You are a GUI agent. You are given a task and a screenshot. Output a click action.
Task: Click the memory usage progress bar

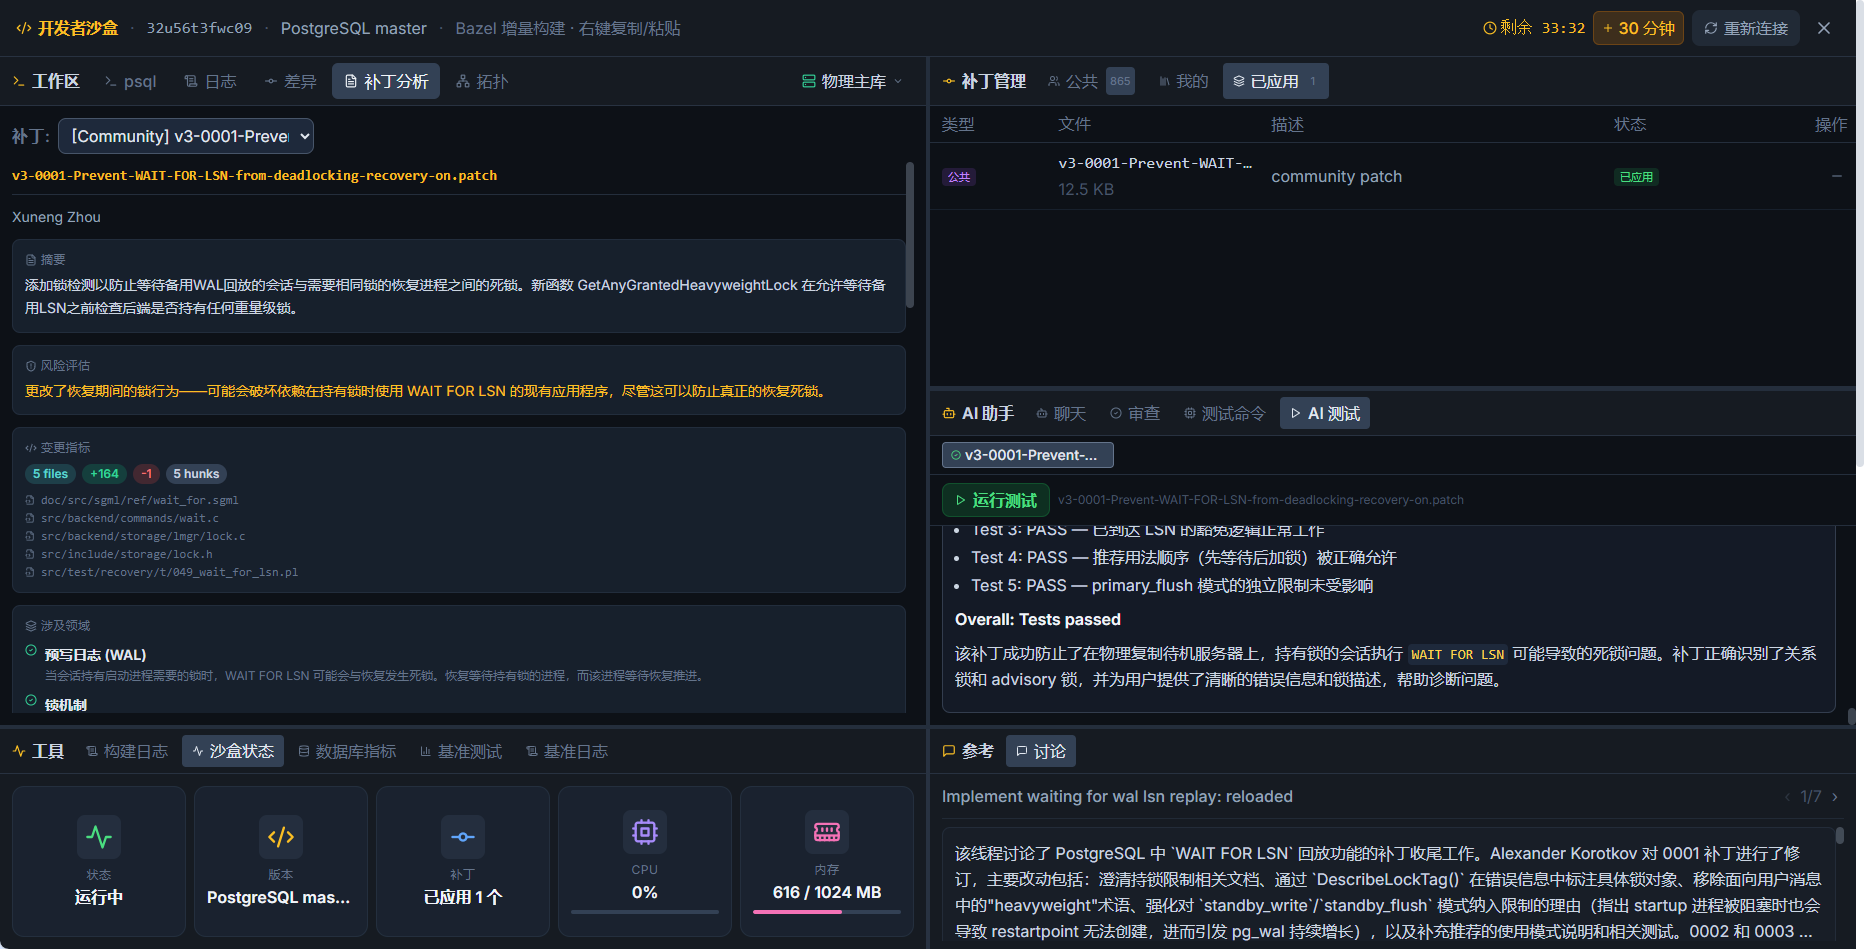827,912
